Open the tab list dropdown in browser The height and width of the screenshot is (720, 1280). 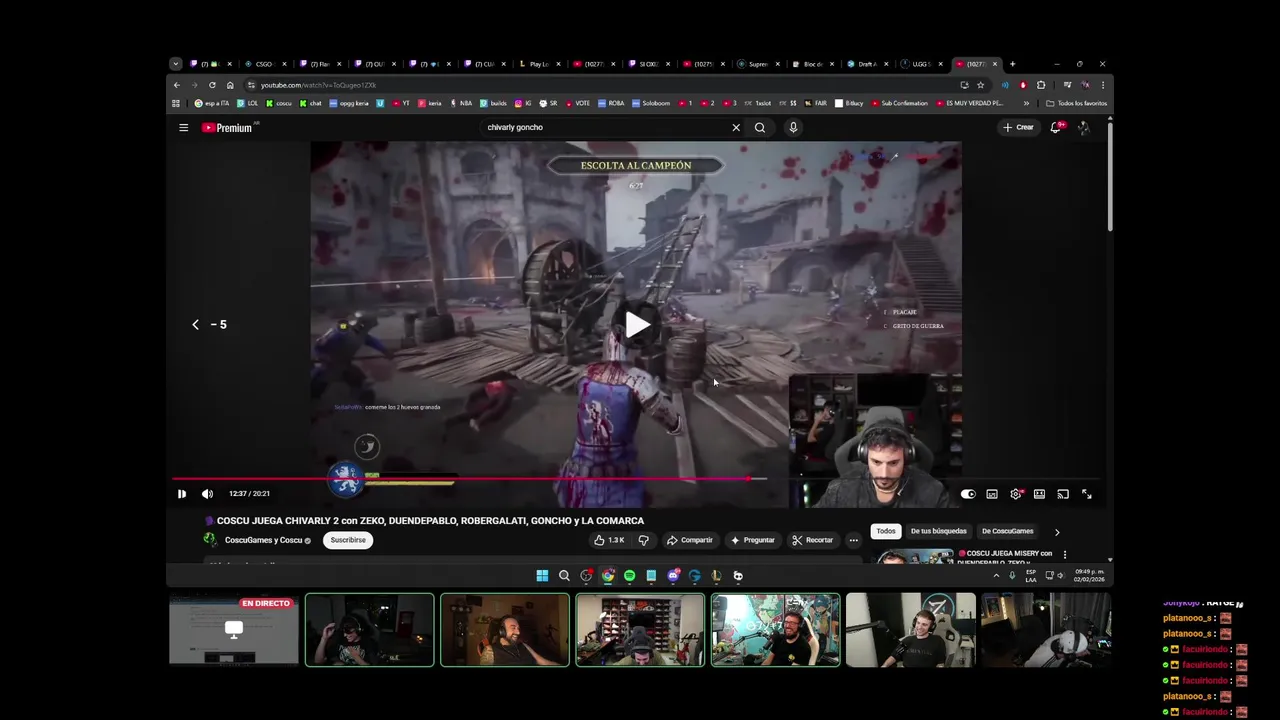pyautogui.click(x=176, y=64)
